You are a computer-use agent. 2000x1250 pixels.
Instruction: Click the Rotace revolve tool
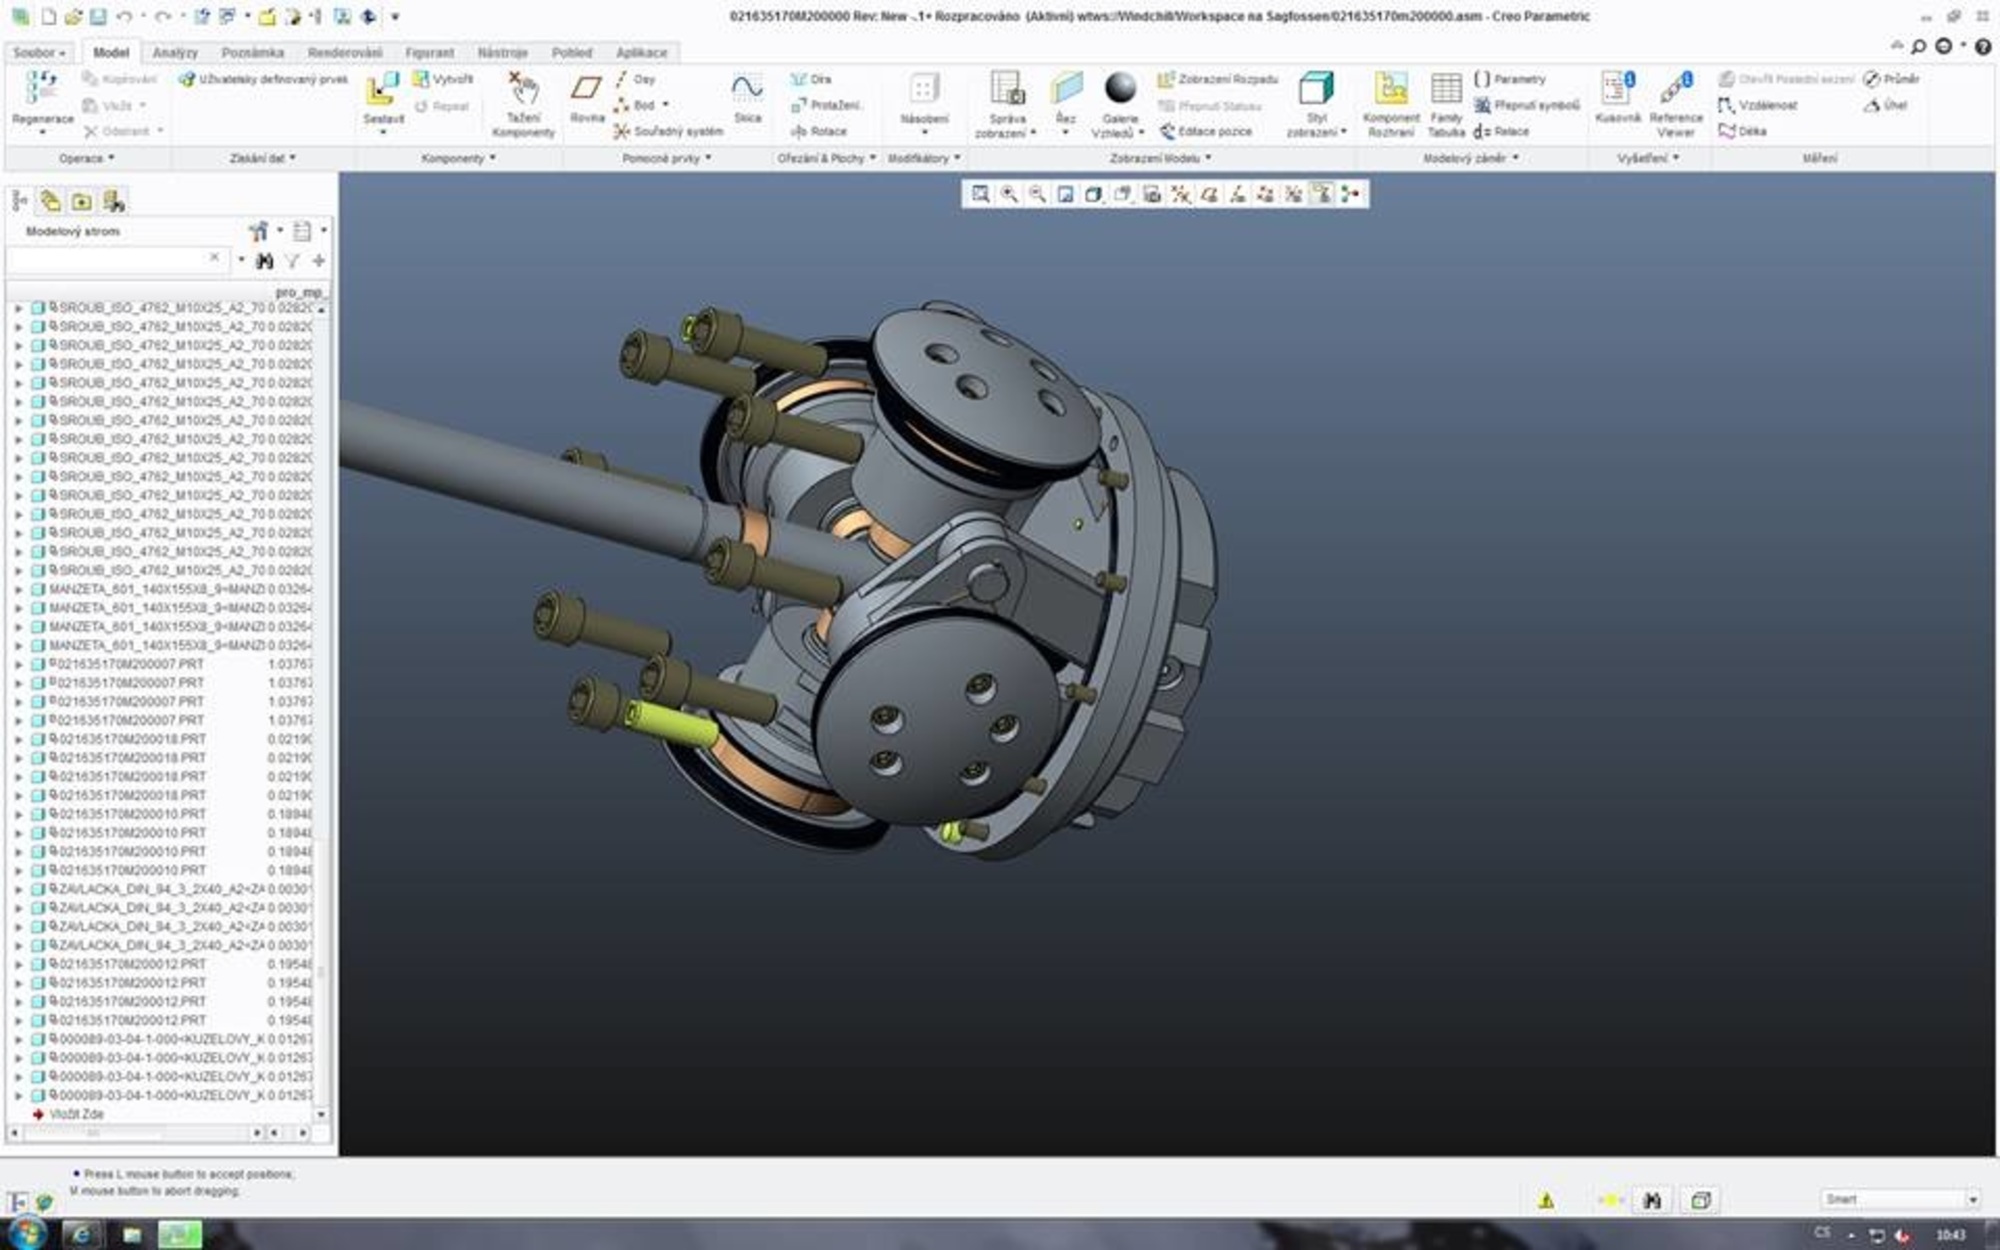coord(818,131)
